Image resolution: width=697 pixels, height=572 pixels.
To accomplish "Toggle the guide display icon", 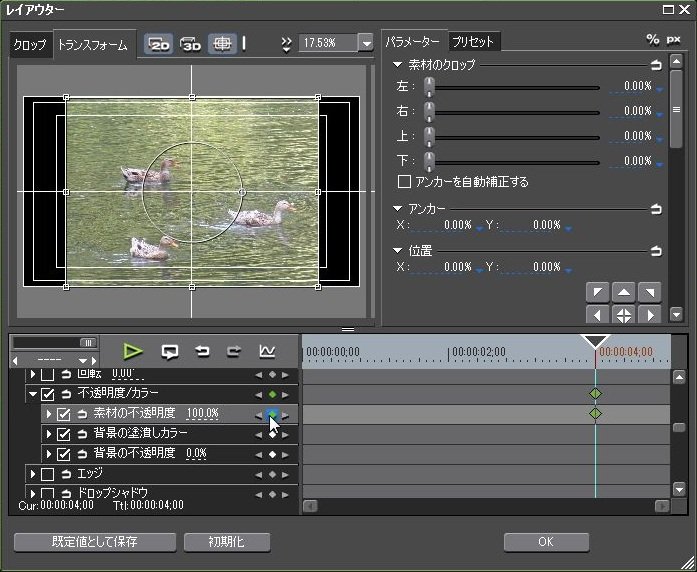I will click(222, 44).
